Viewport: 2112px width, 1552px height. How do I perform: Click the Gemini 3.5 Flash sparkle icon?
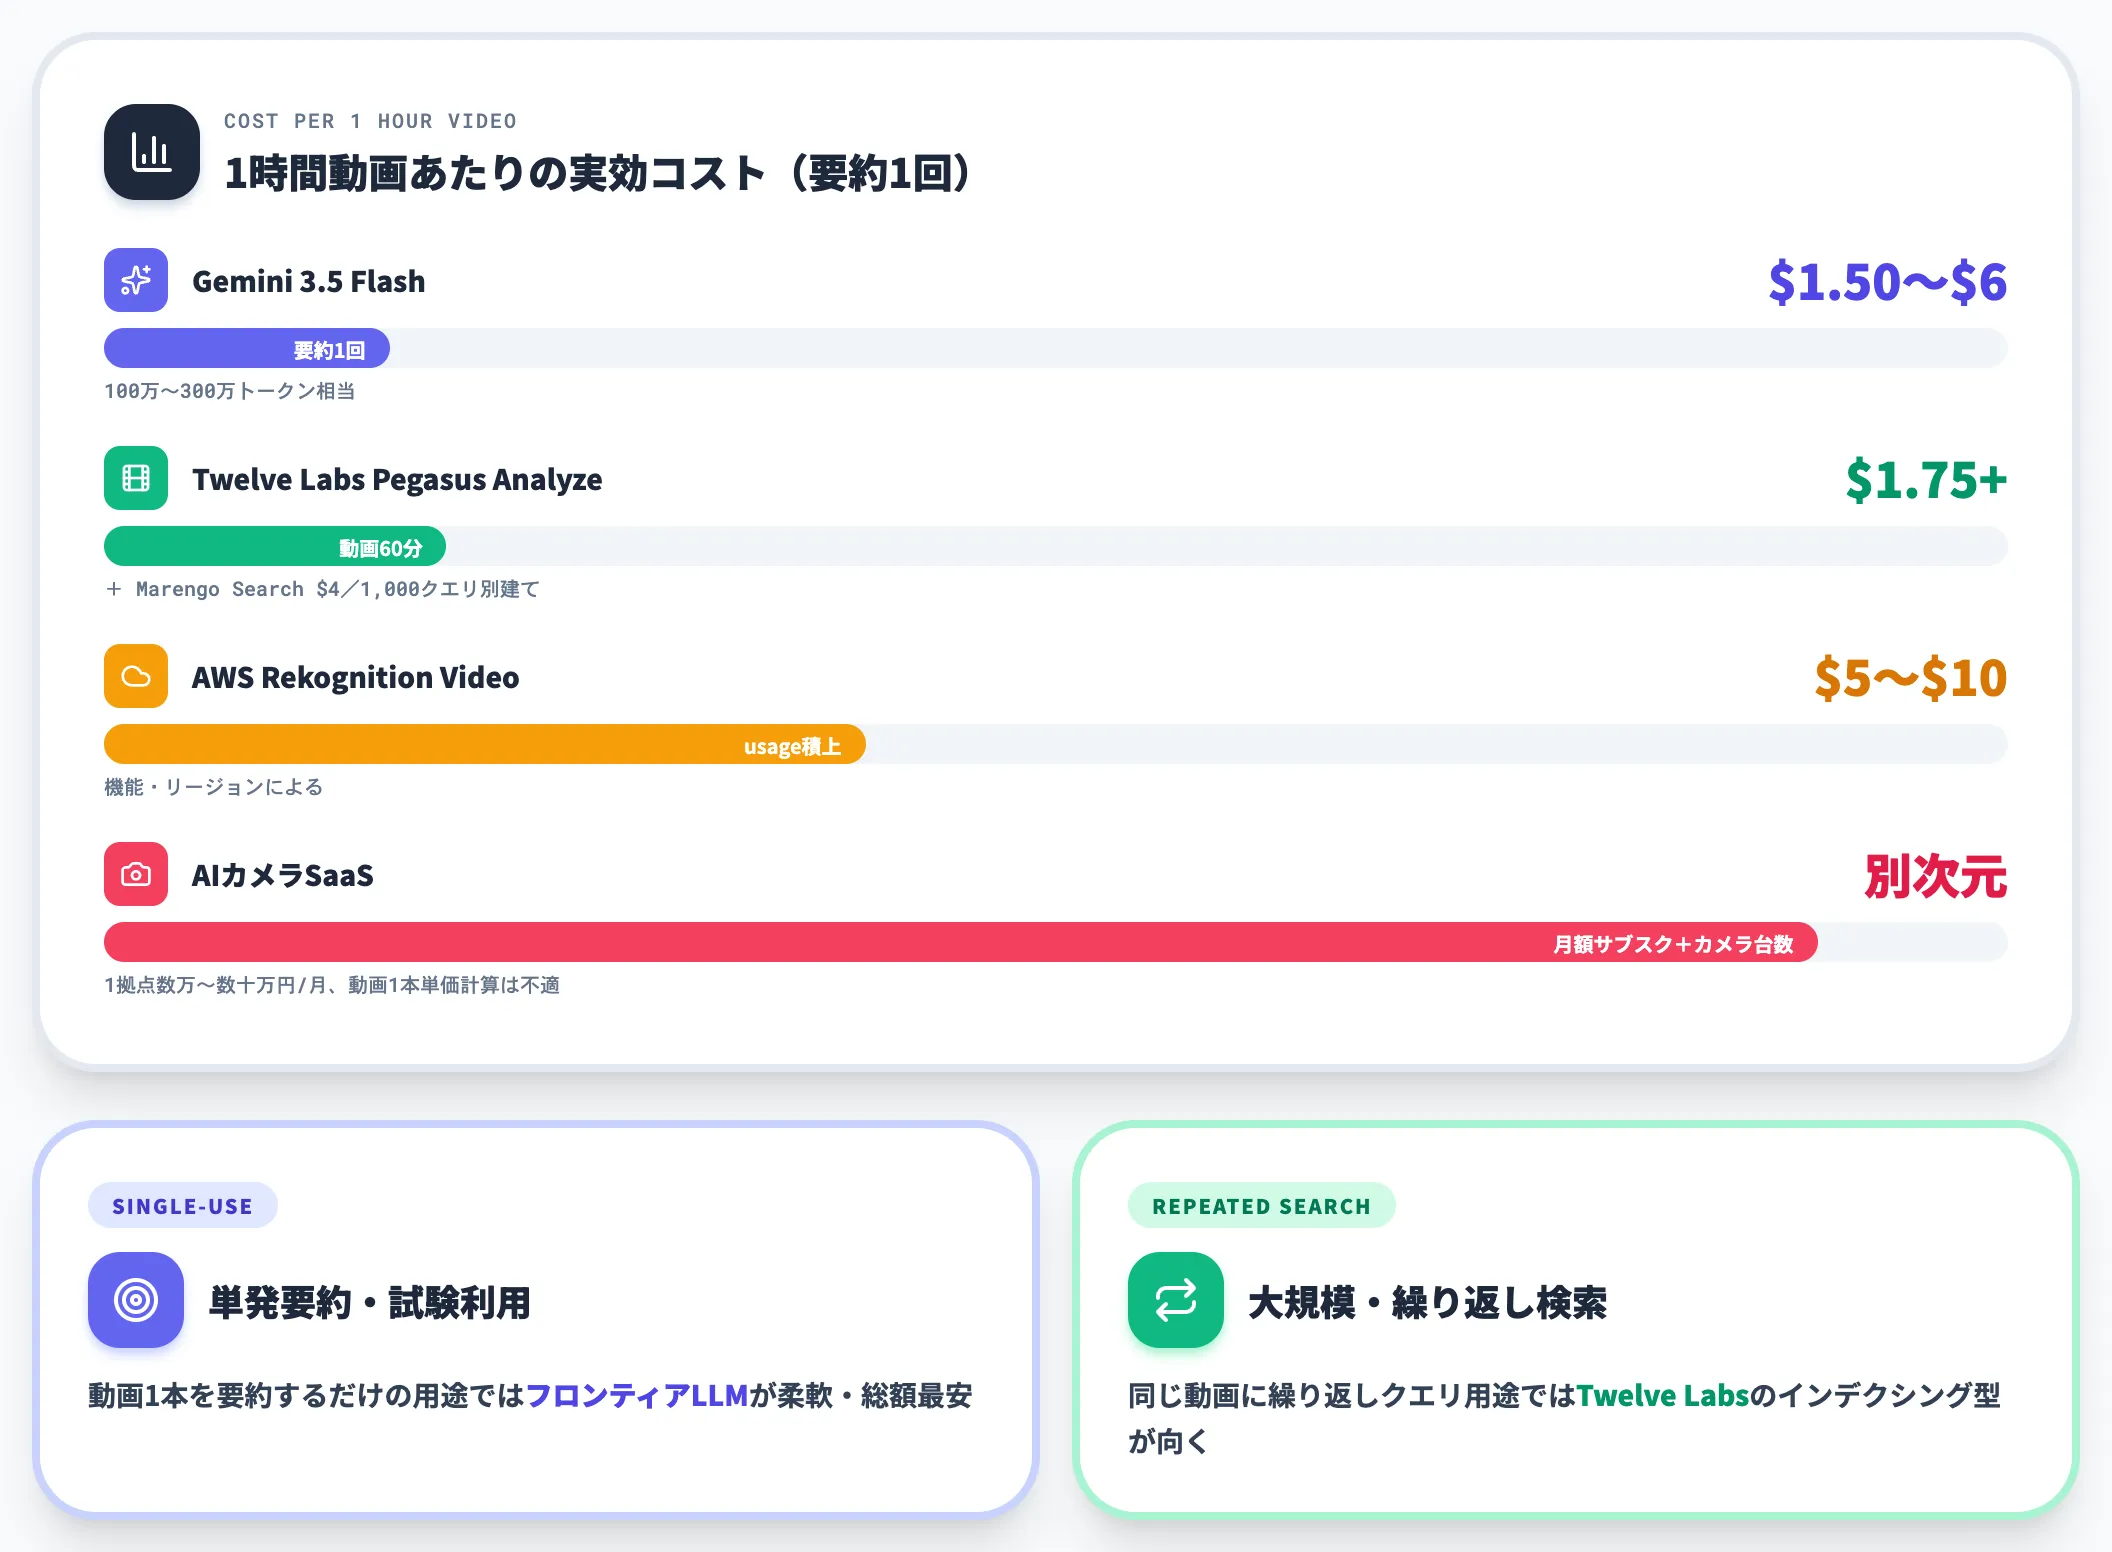click(136, 280)
